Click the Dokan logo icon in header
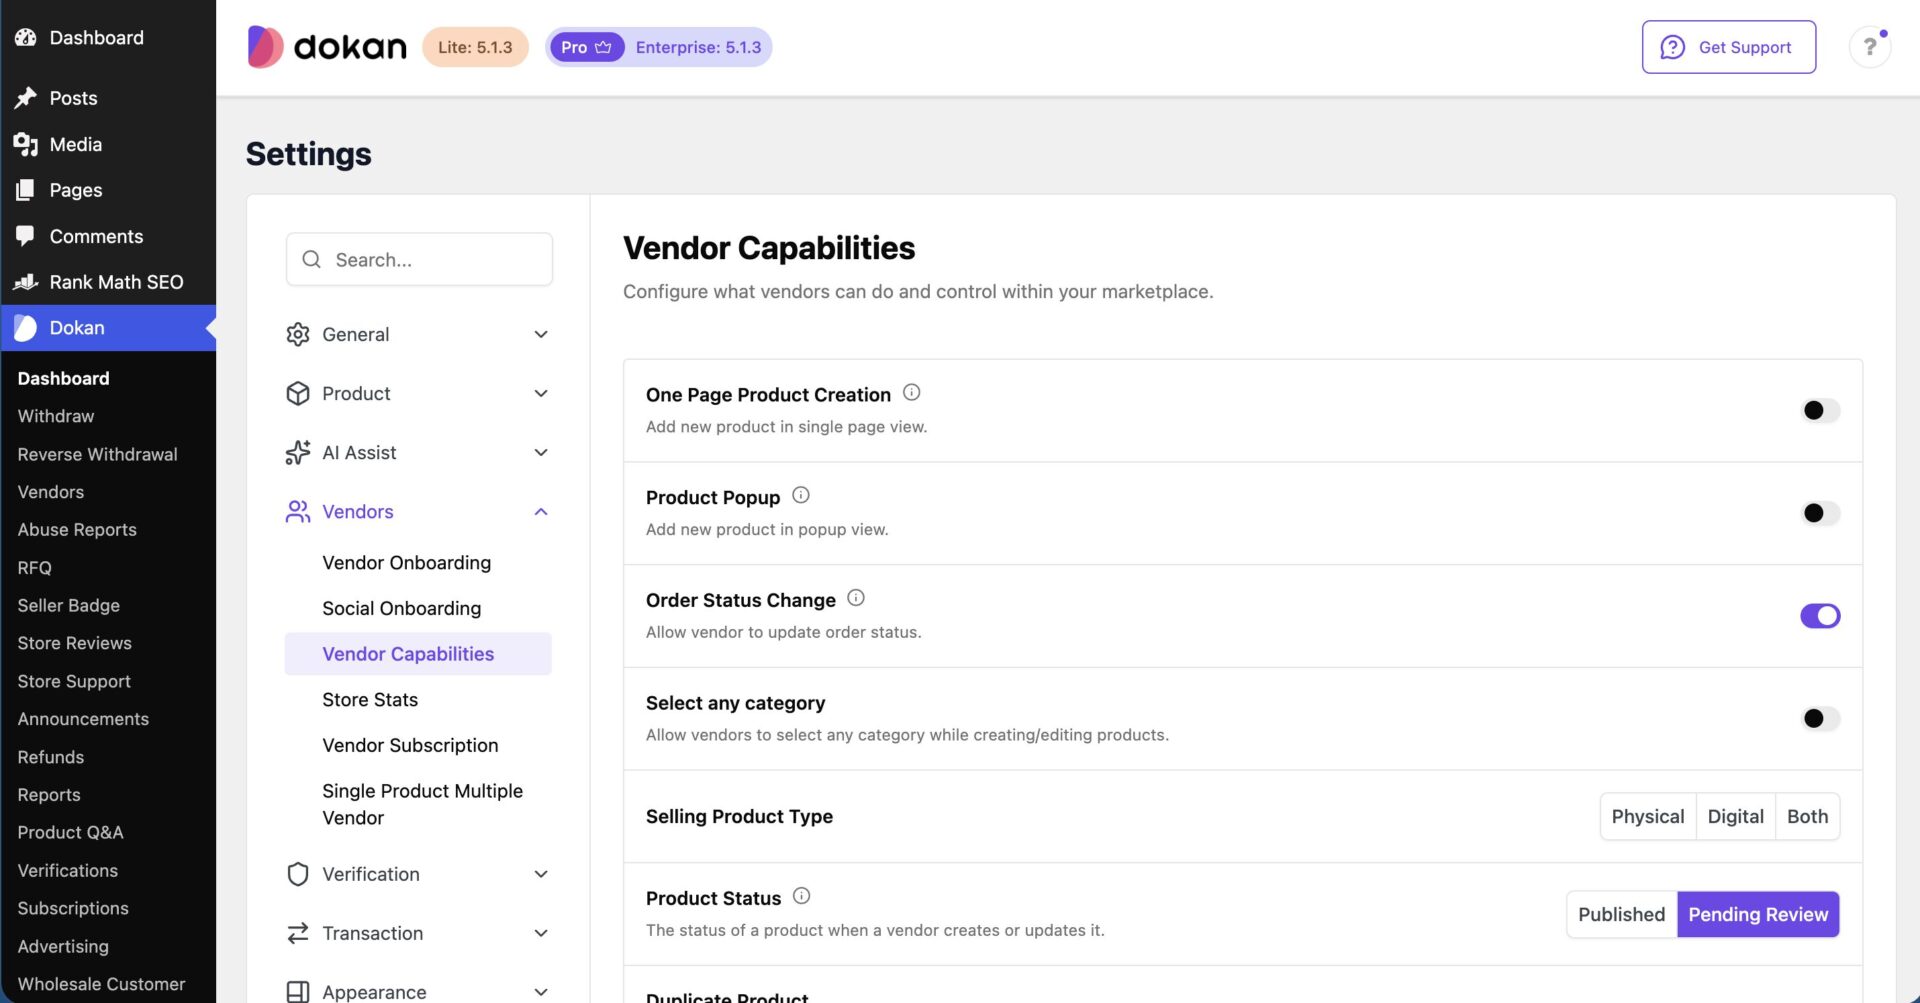This screenshot has height=1003, width=1920. [265, 47]
